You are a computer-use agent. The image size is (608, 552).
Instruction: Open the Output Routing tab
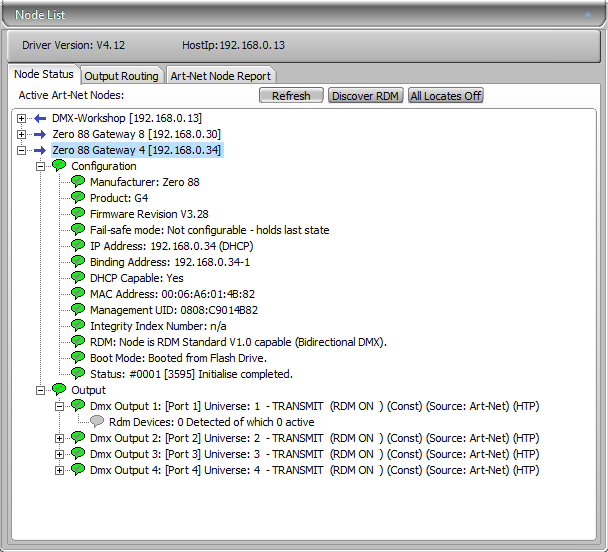(121, 76)
